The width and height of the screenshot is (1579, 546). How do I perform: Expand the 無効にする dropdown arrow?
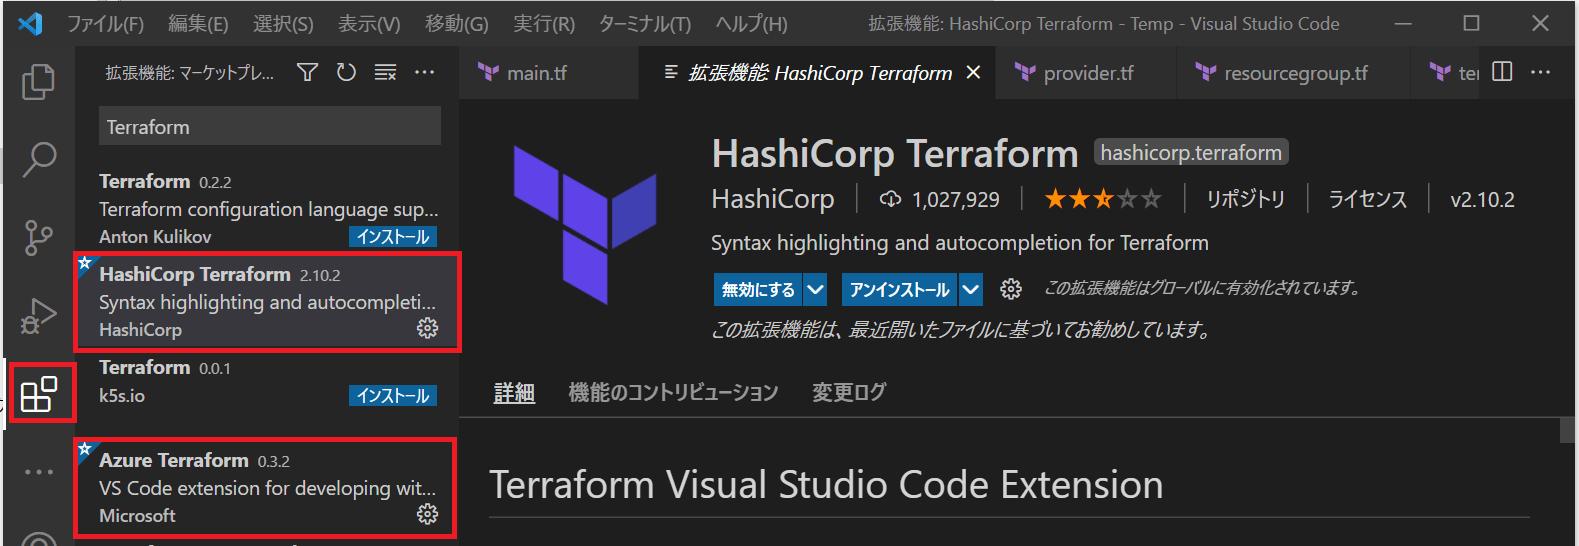coord(816,290)
